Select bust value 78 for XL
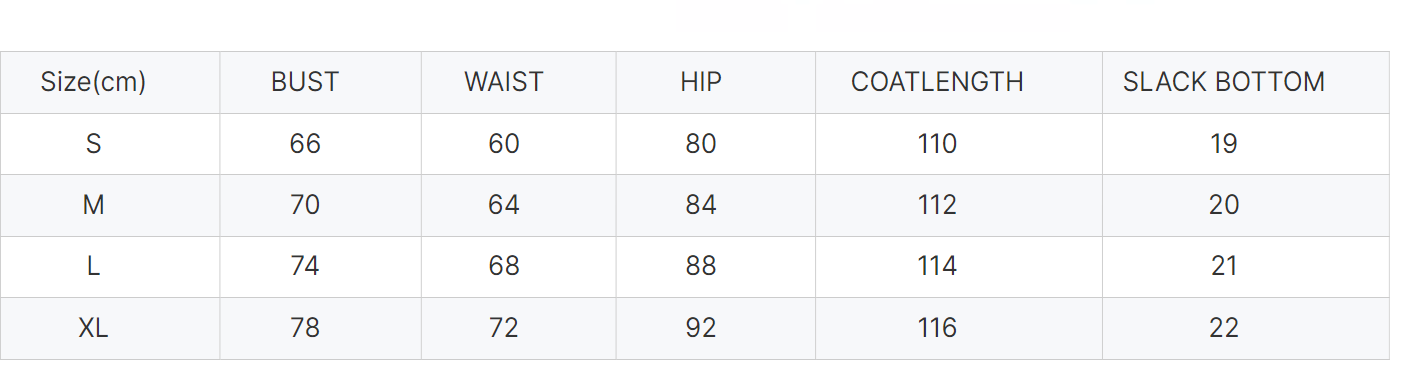Viewport: 1405px width, 375px height. click(305, 328)
